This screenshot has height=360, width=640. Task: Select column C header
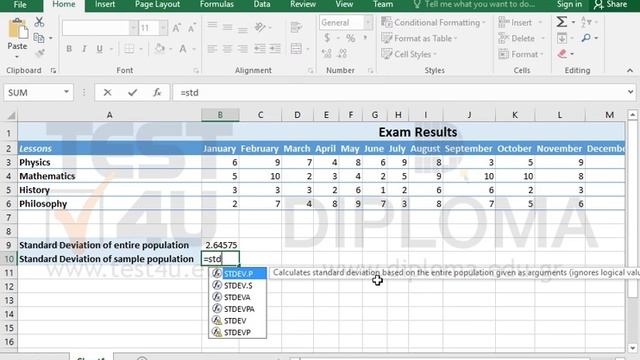click(x=260, y=115)
